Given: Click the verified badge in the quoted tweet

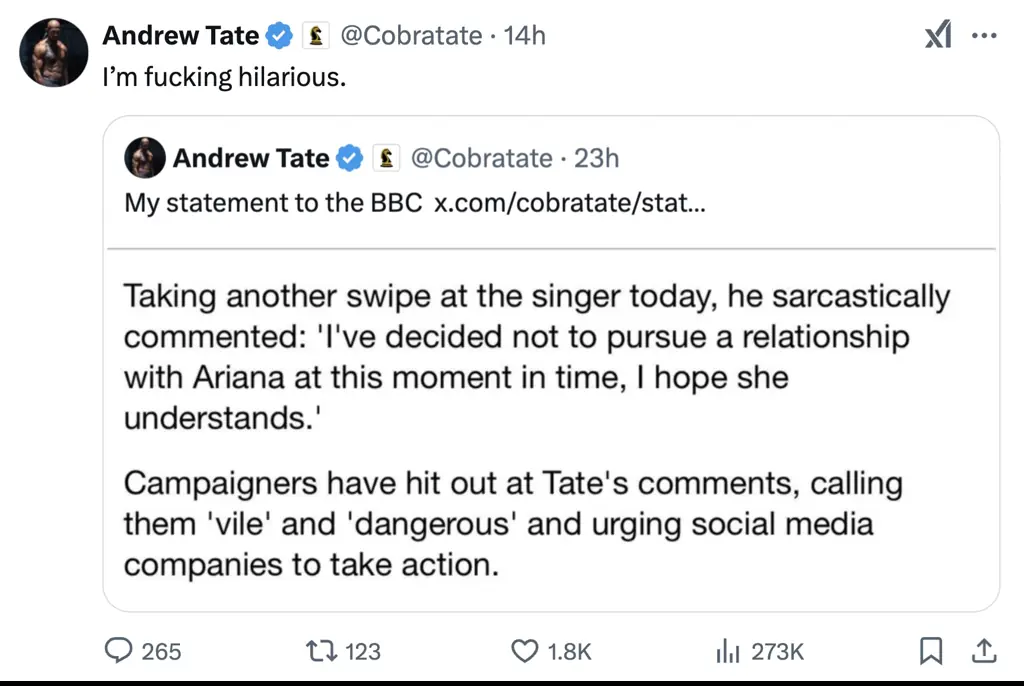Looking at the screenshot, I should 349,158.
